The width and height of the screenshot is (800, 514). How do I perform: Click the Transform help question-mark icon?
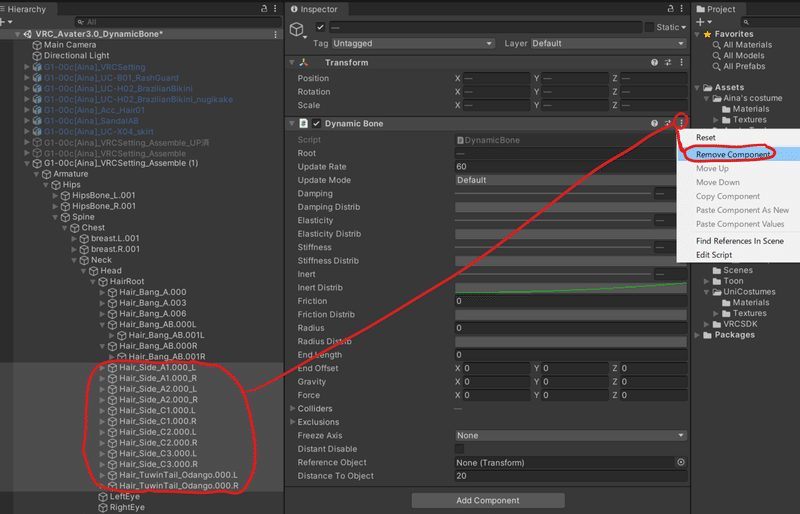(x=654, y=62)
